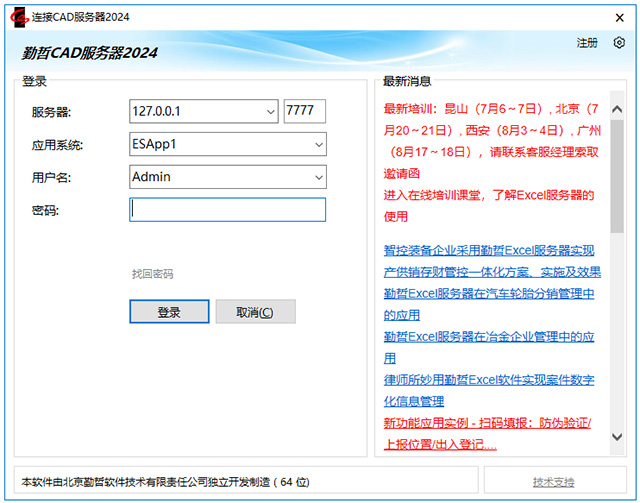The width and height of the screenshot is (640, 503).
Task: Click news scrollbar up arrow
Action: click(617, 109)
